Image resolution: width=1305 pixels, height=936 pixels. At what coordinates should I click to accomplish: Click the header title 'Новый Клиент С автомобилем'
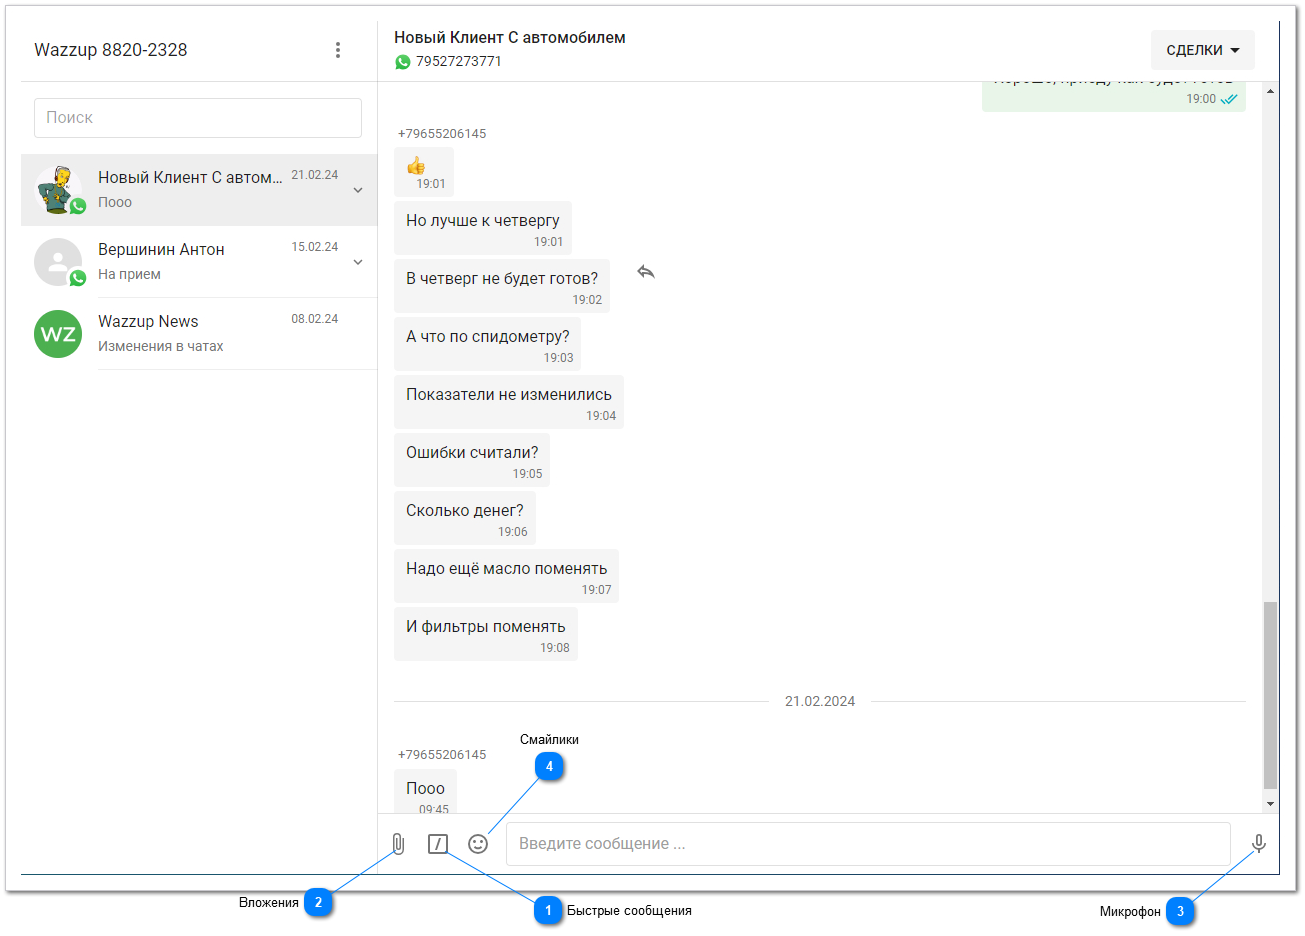[510, 37]
